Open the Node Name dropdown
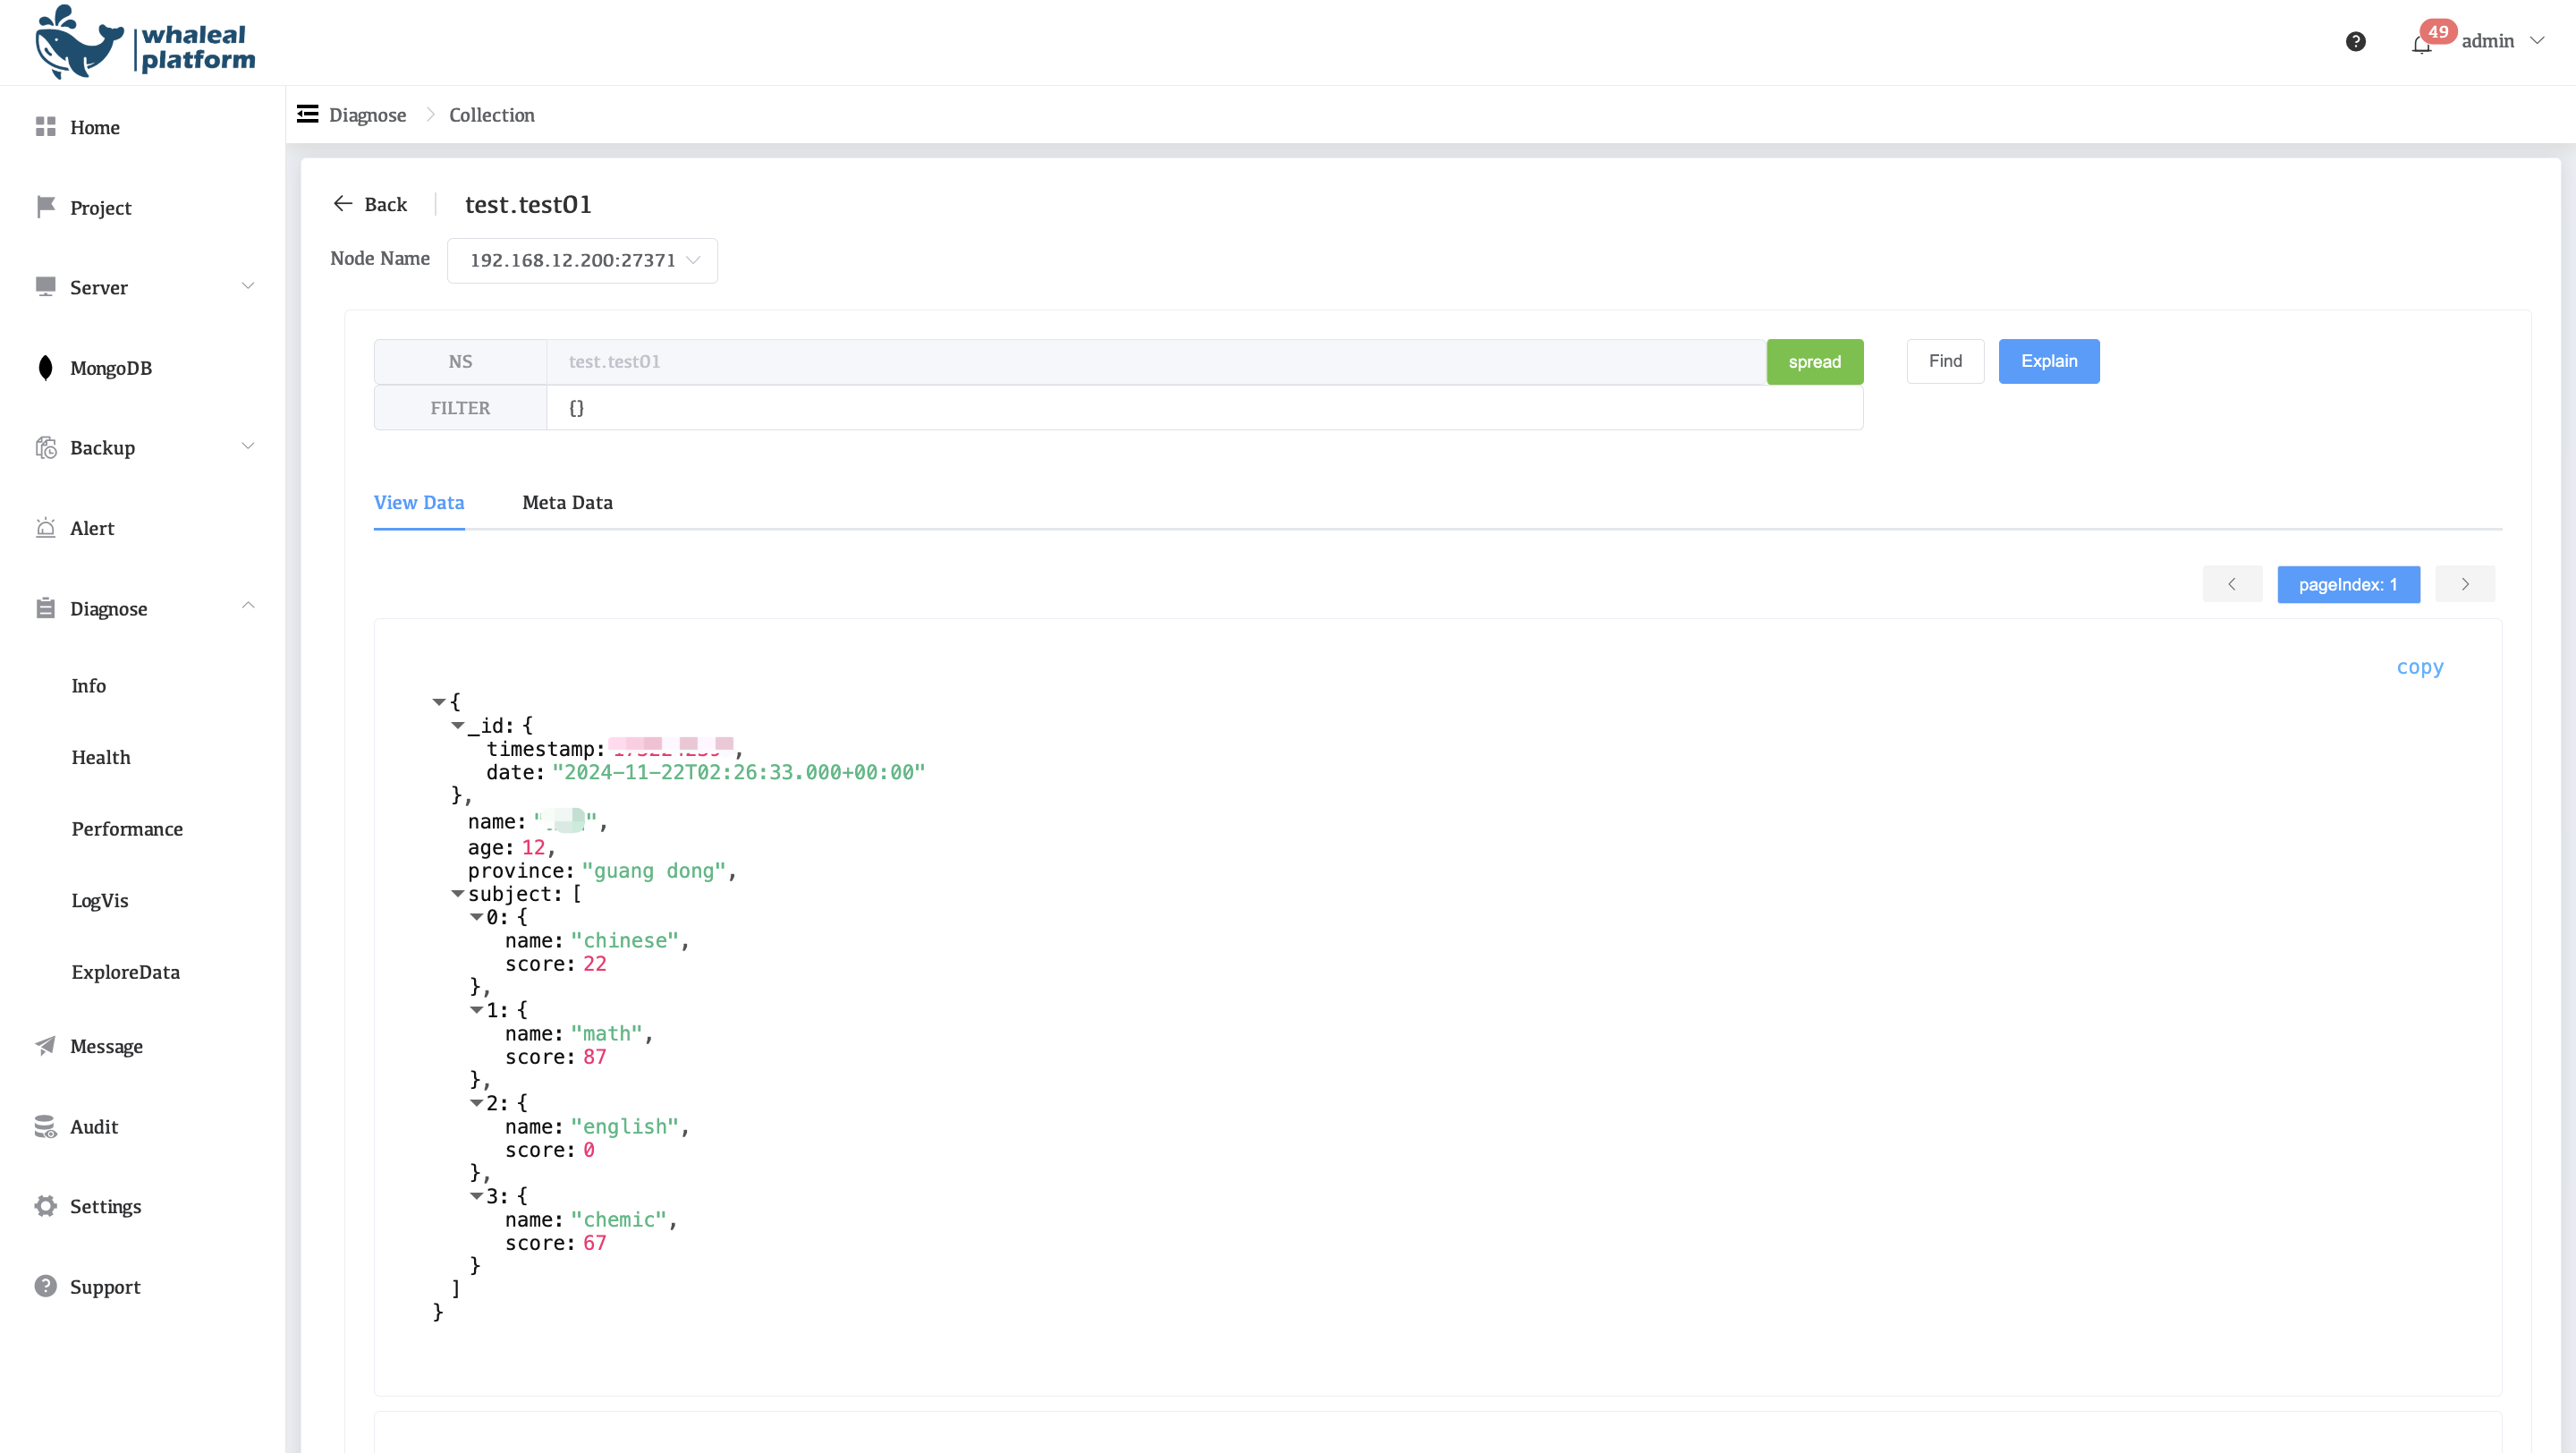The width and height of the screenshot is (2576, 1453). [x=582, y=260]
